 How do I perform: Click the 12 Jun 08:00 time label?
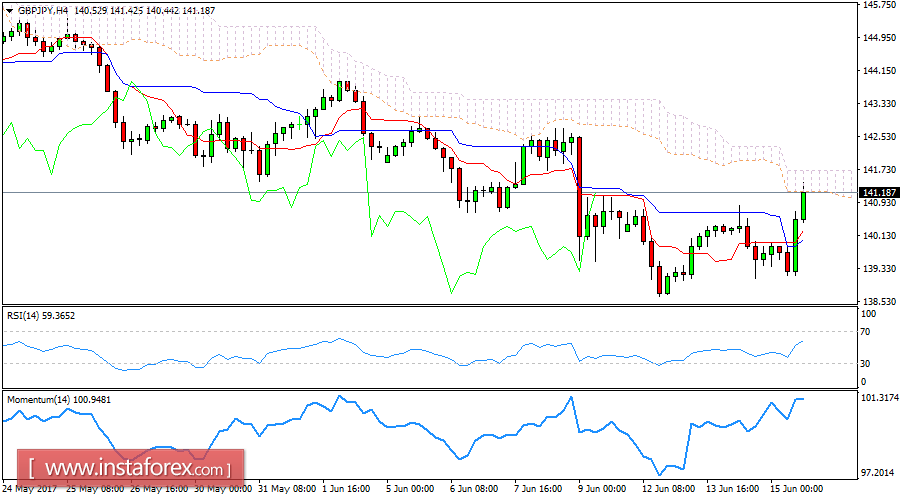coord(668,489)
